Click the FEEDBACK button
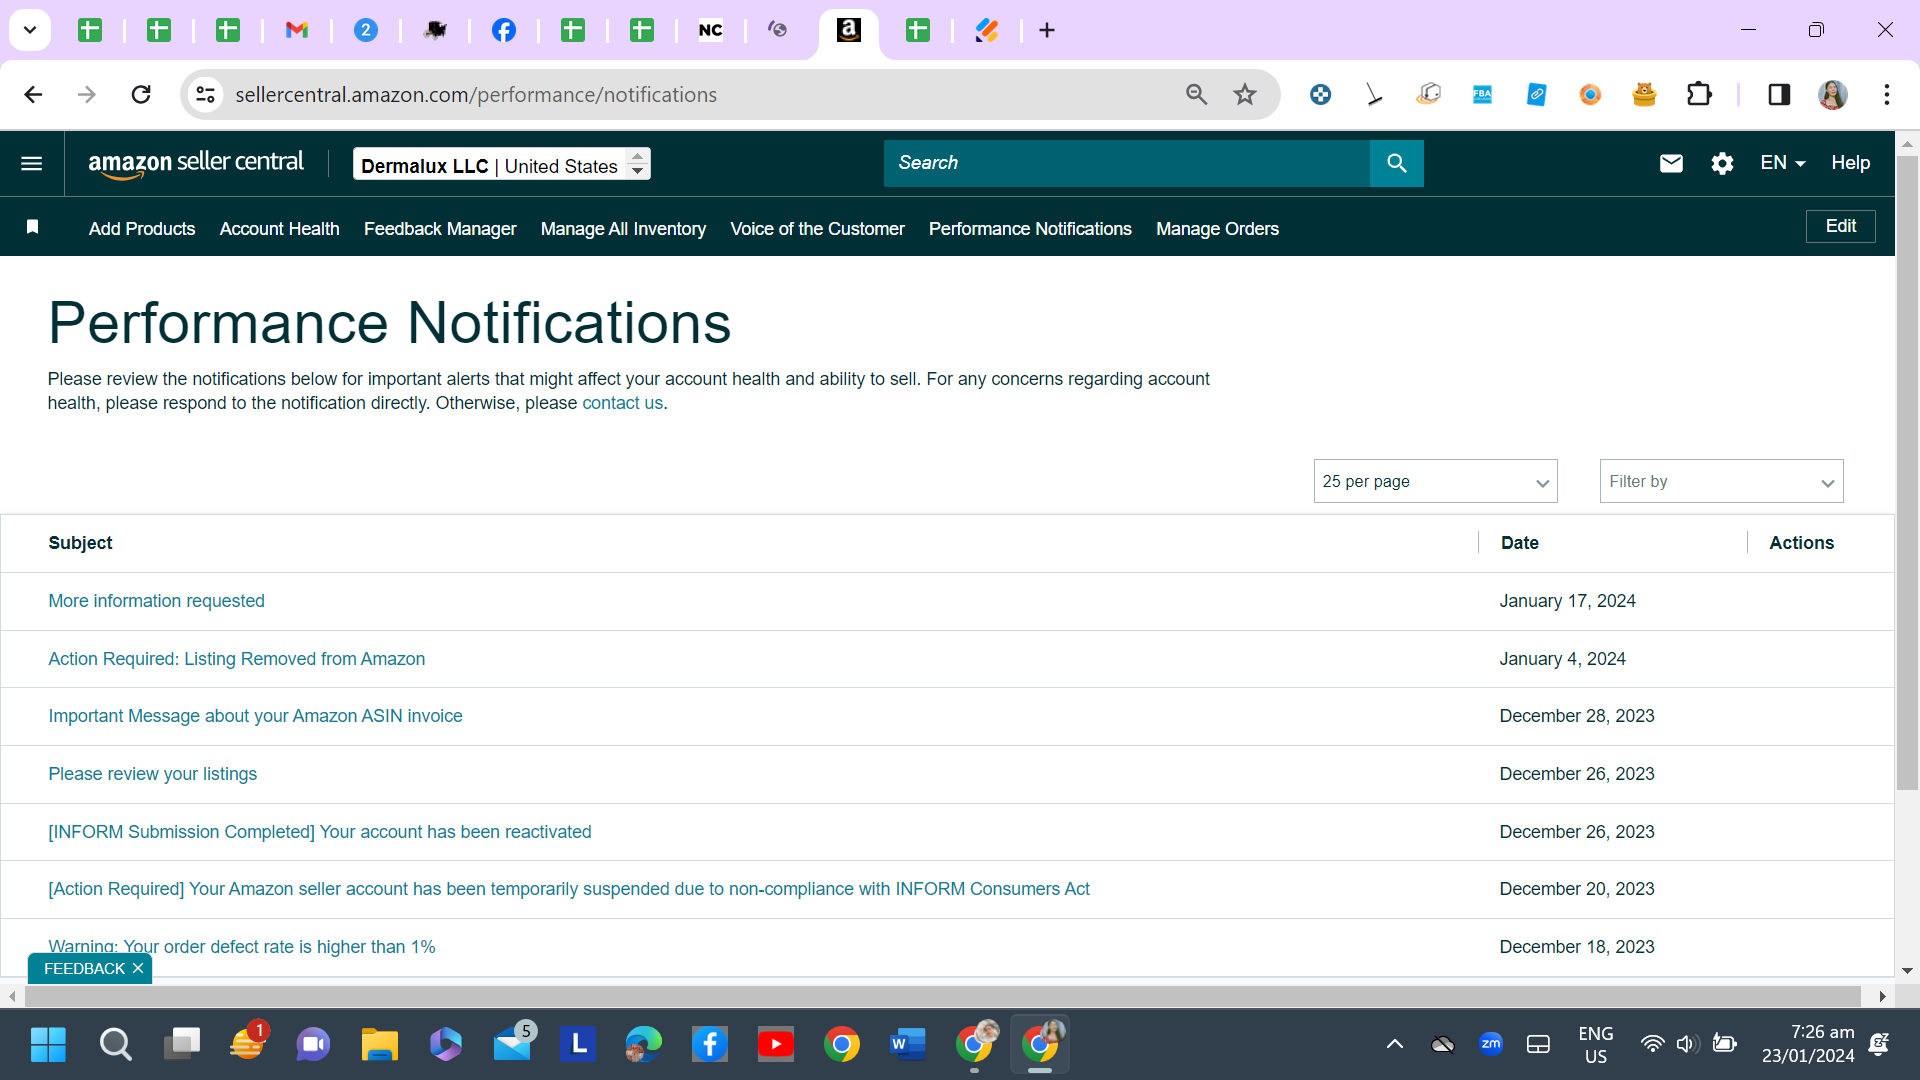This screenshot has width=1920, height=1080. pyautogui.click(x=84, y=968)
